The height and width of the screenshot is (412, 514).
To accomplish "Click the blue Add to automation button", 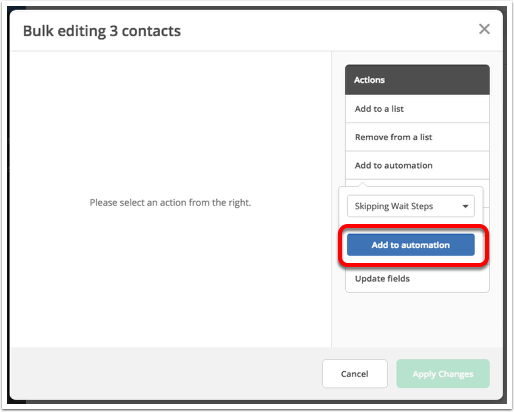I will pos(411,245).
